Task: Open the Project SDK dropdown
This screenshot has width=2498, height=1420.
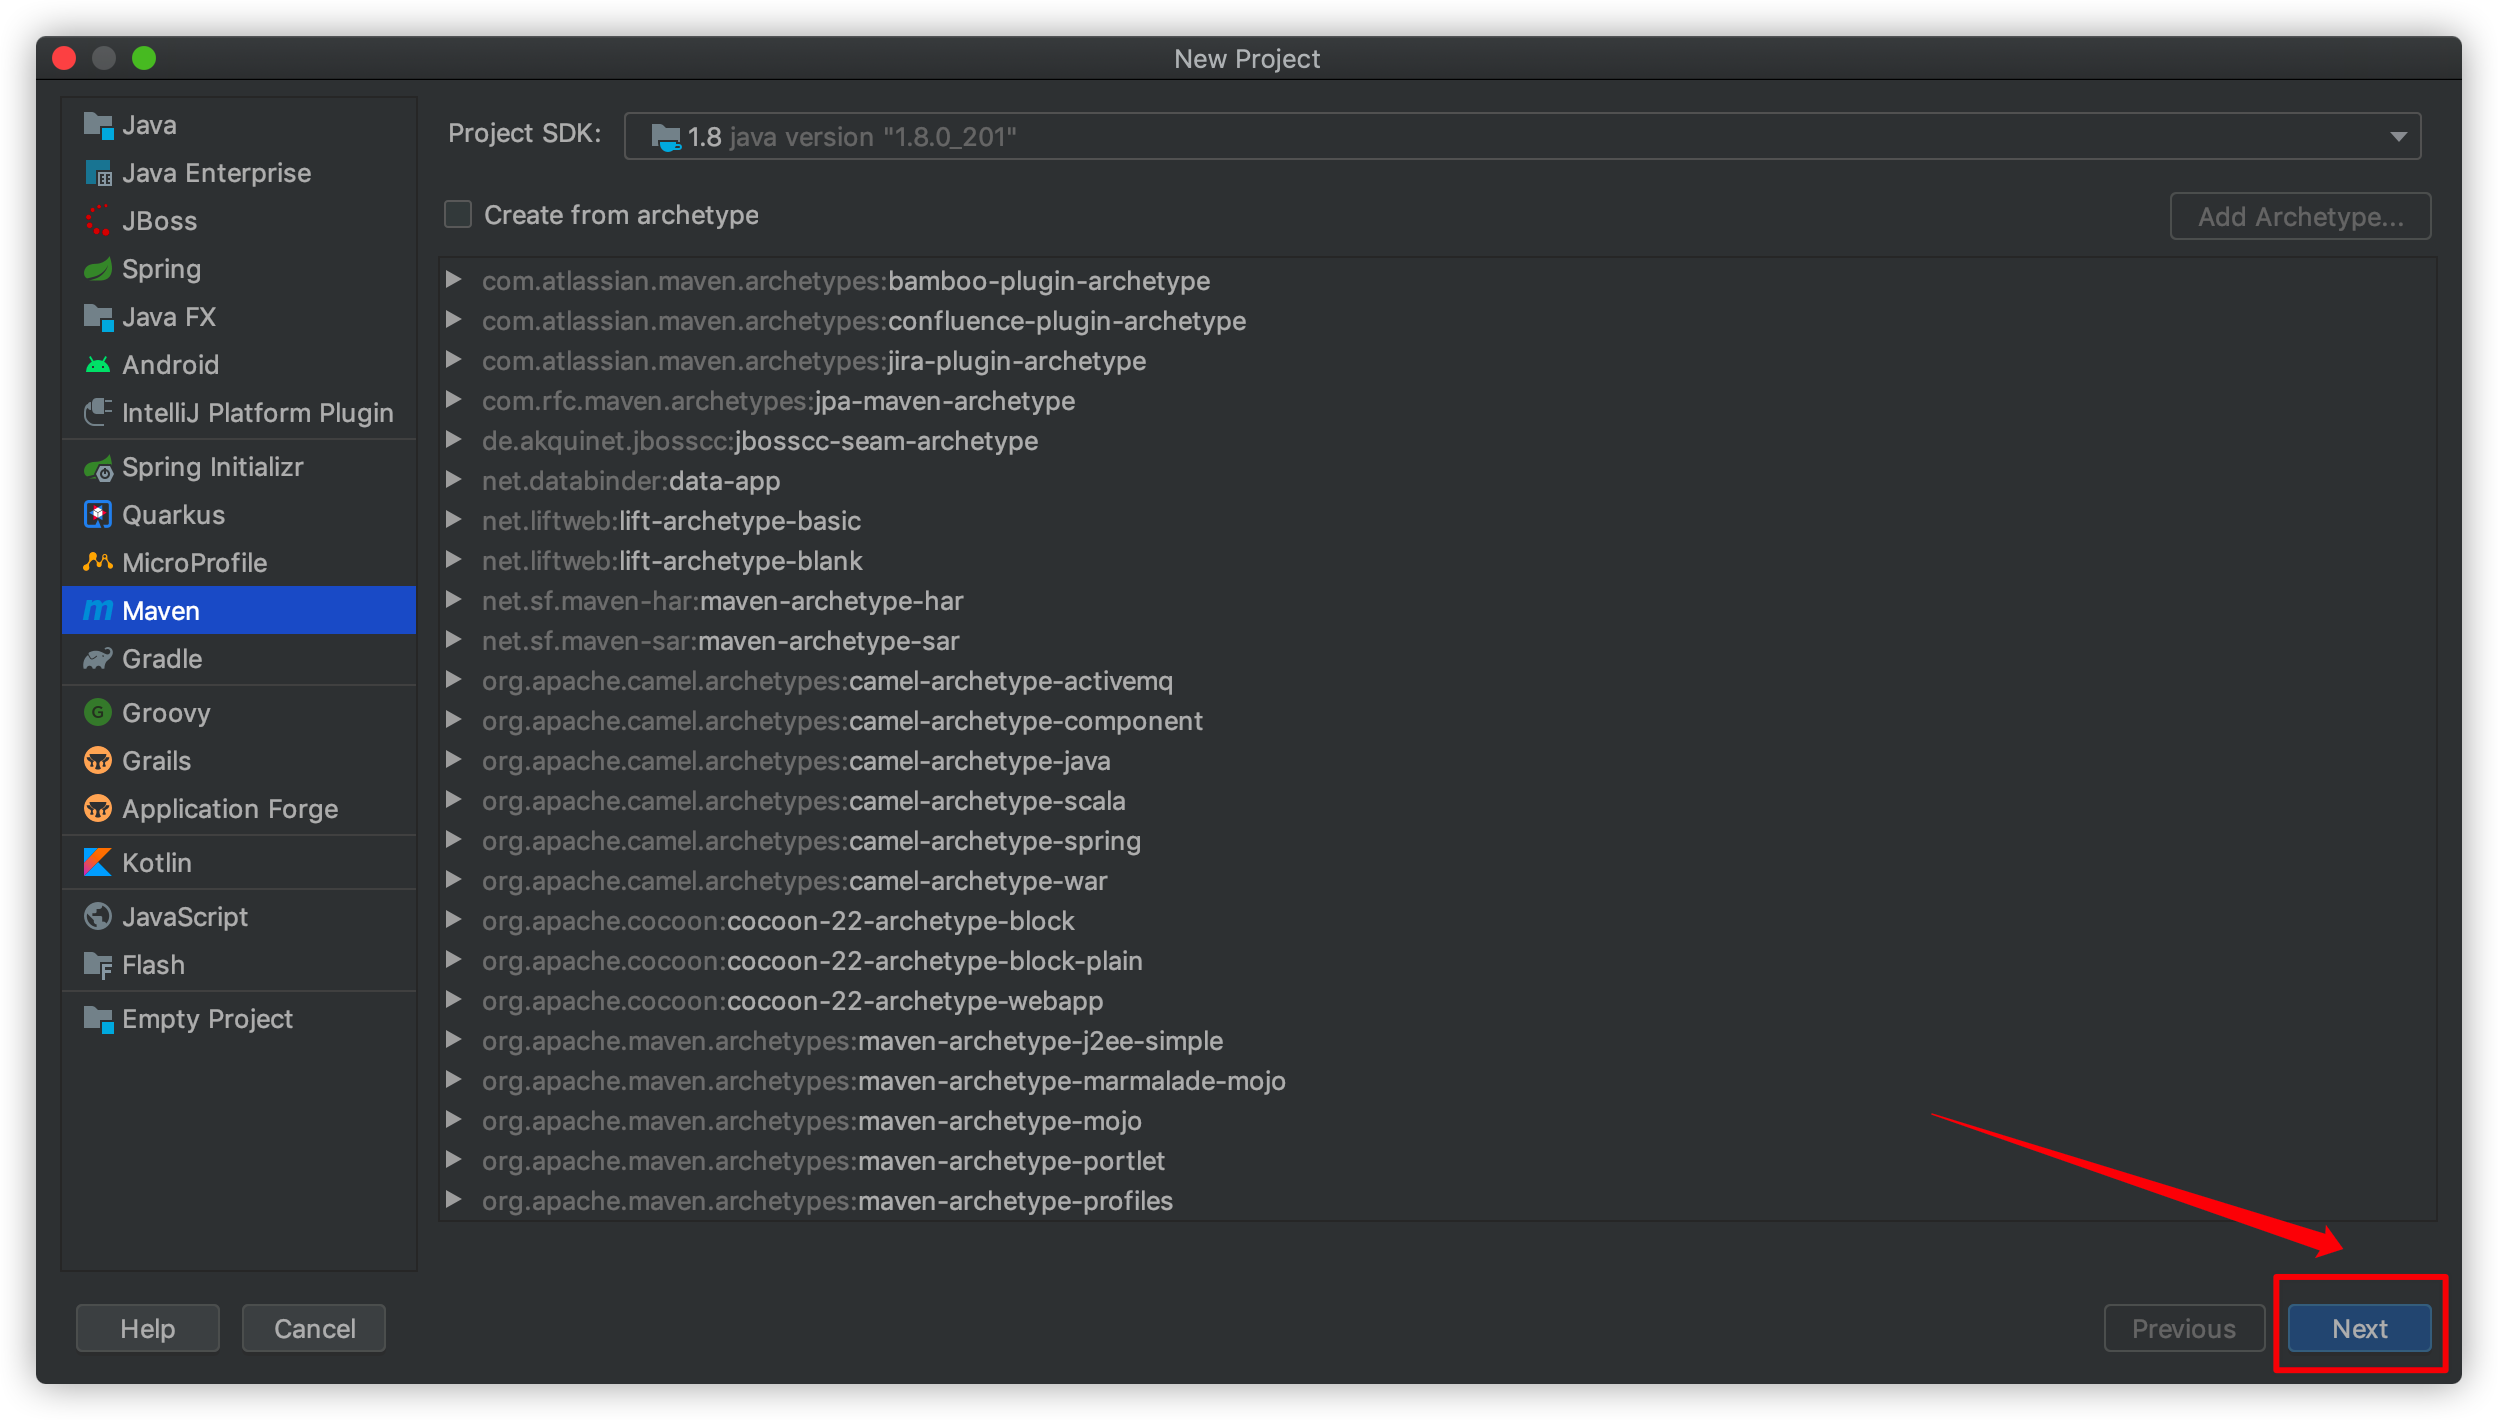Action: pos(2397,137)
